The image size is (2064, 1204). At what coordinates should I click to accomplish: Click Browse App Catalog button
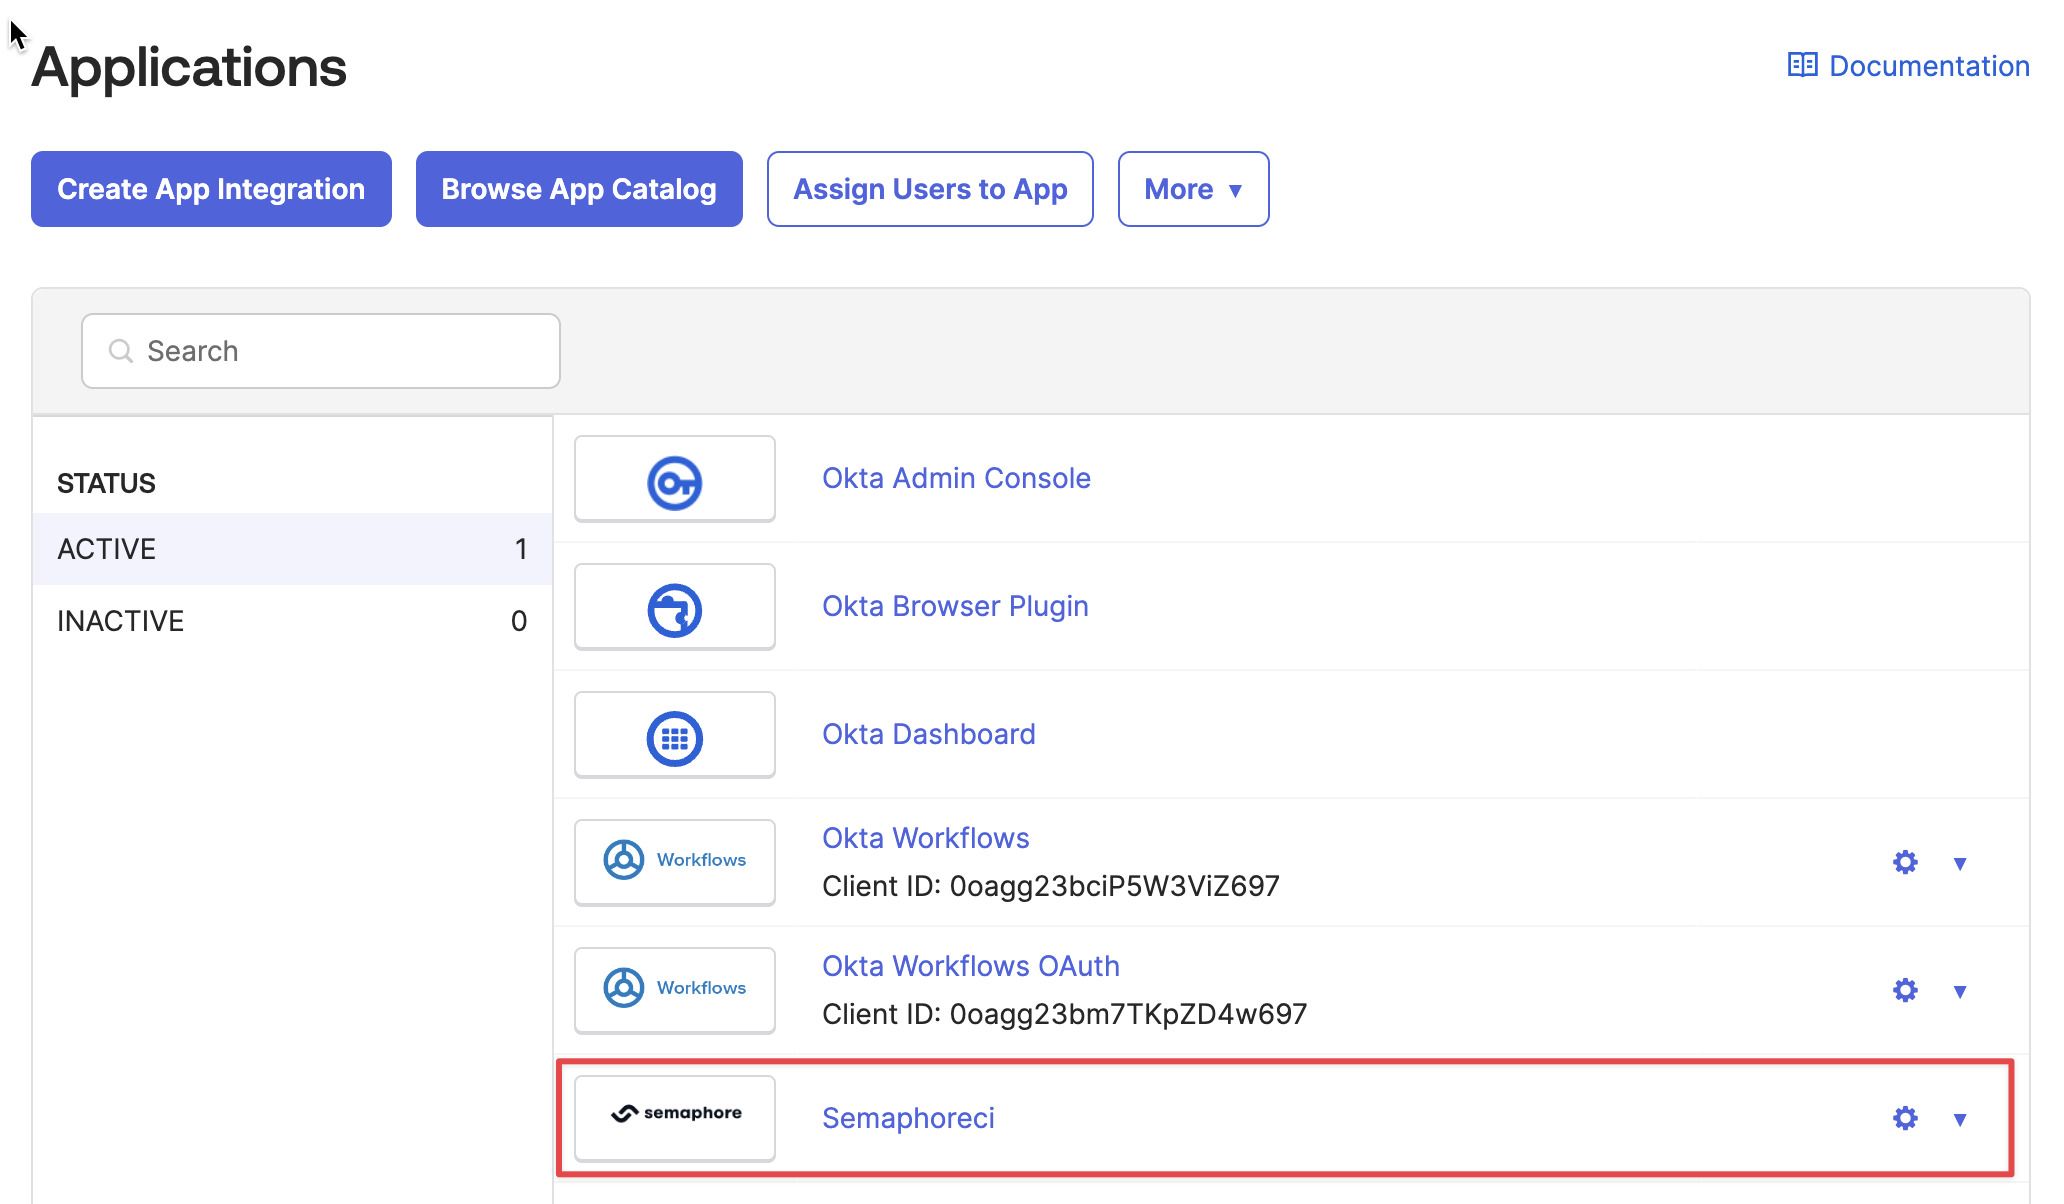(579, 189)
